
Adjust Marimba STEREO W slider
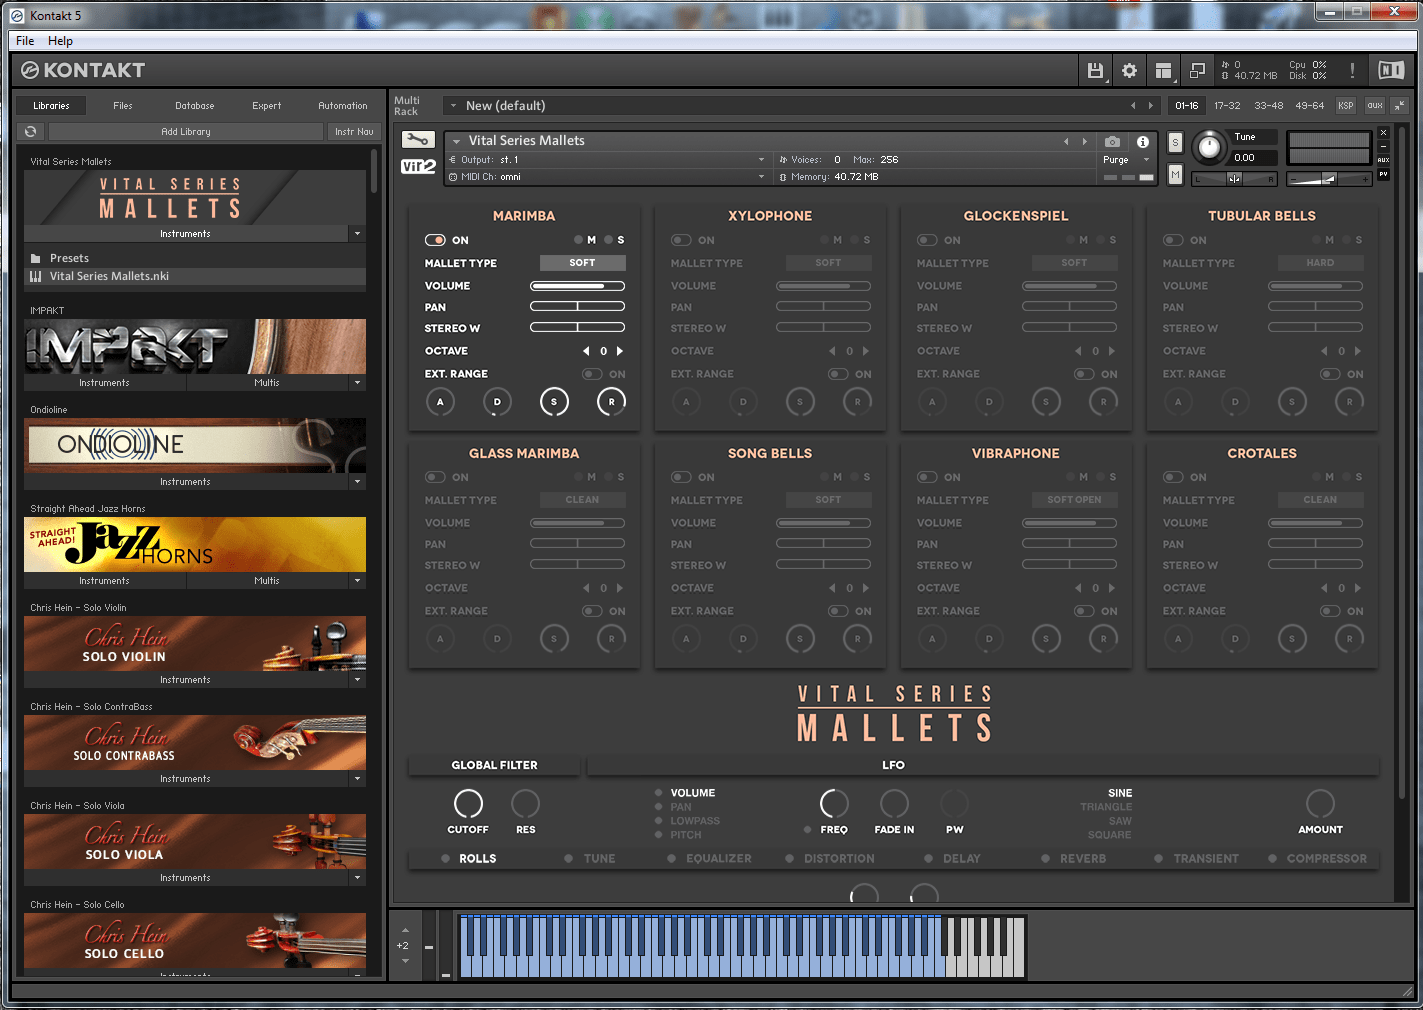(577, 328)
